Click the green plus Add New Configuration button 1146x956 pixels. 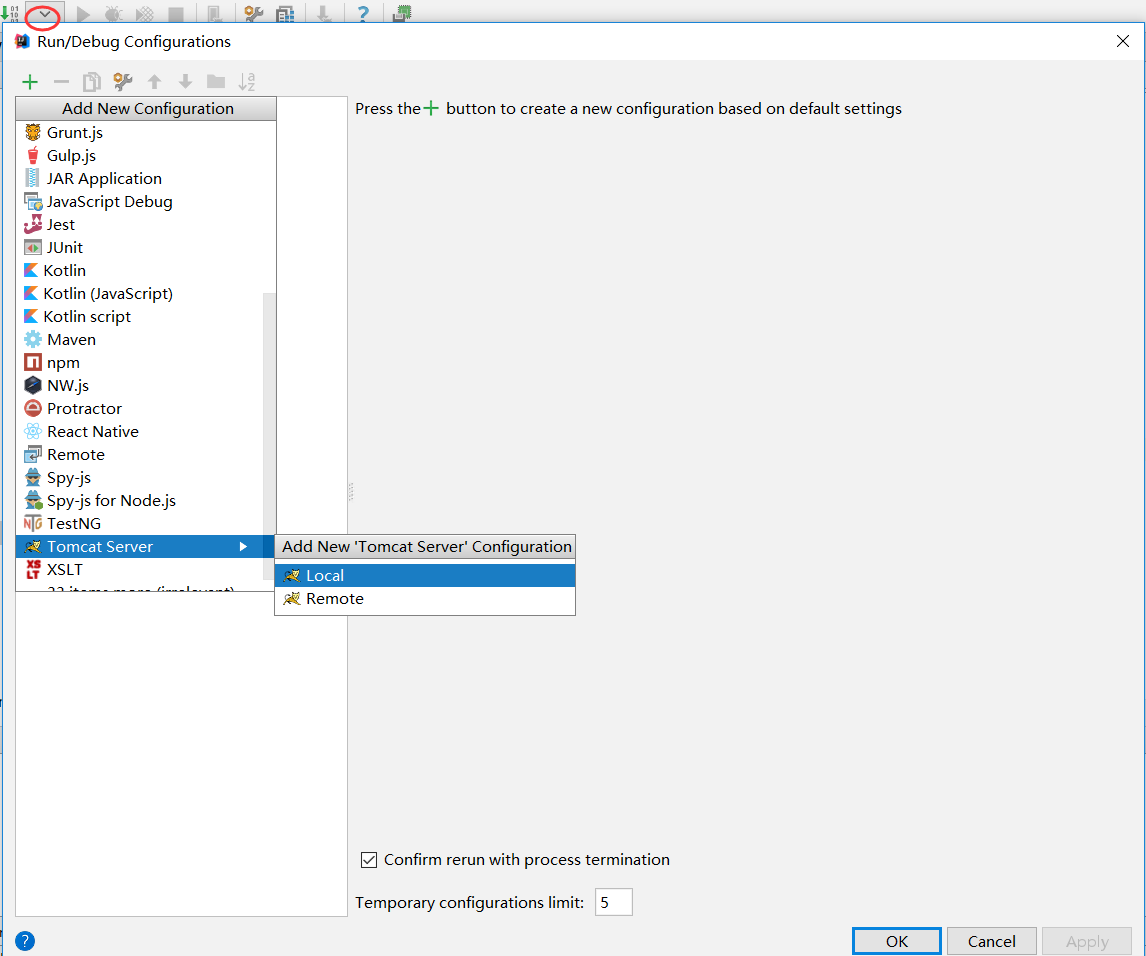(30, 82)
